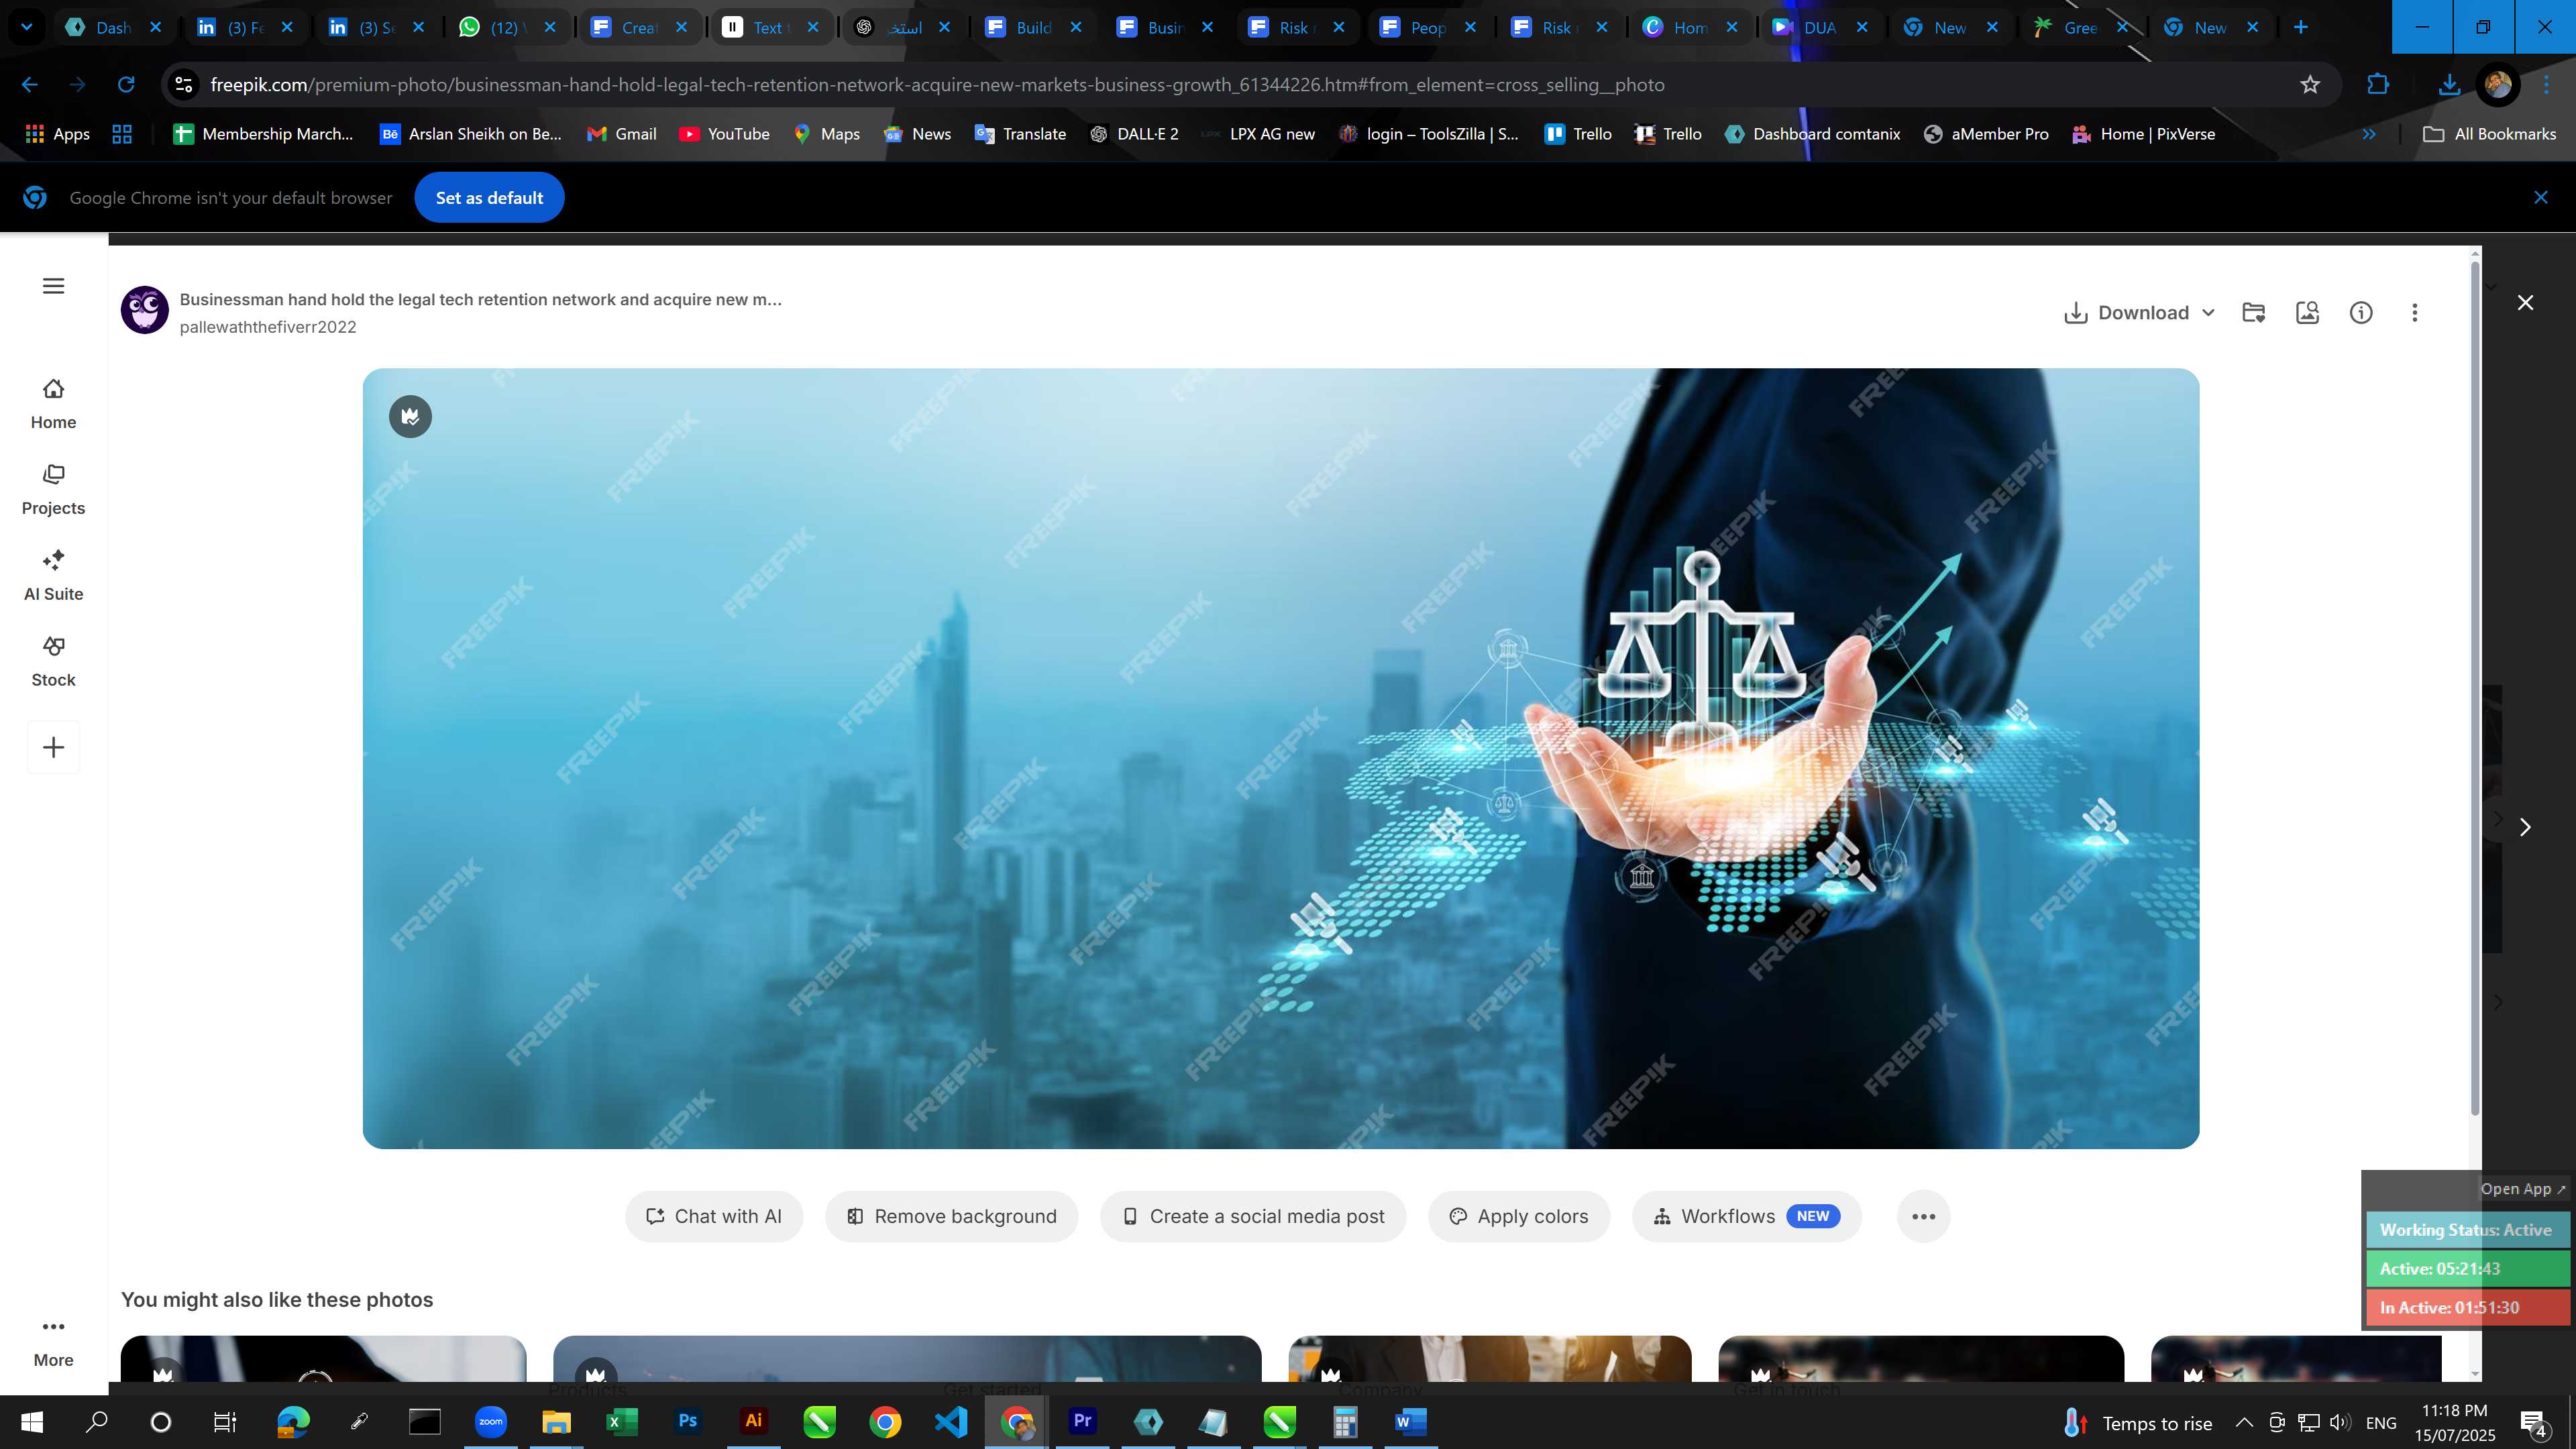The width and height of the screenshot is (2576, 1449).
Task: Switch to the Peop tab
Action: point(1427,27)
